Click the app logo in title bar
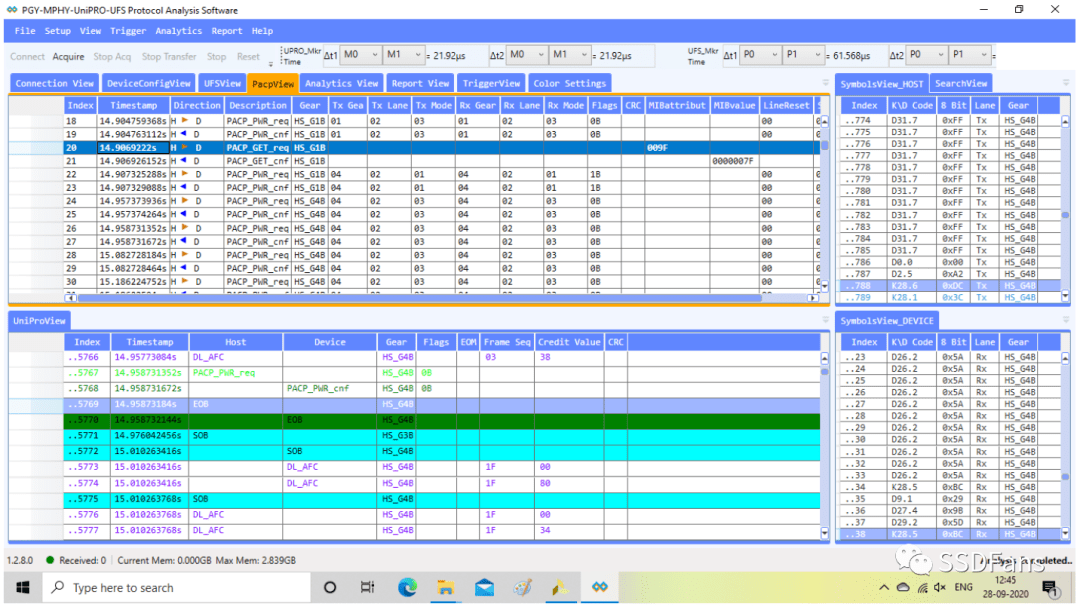 coord(12,10)
